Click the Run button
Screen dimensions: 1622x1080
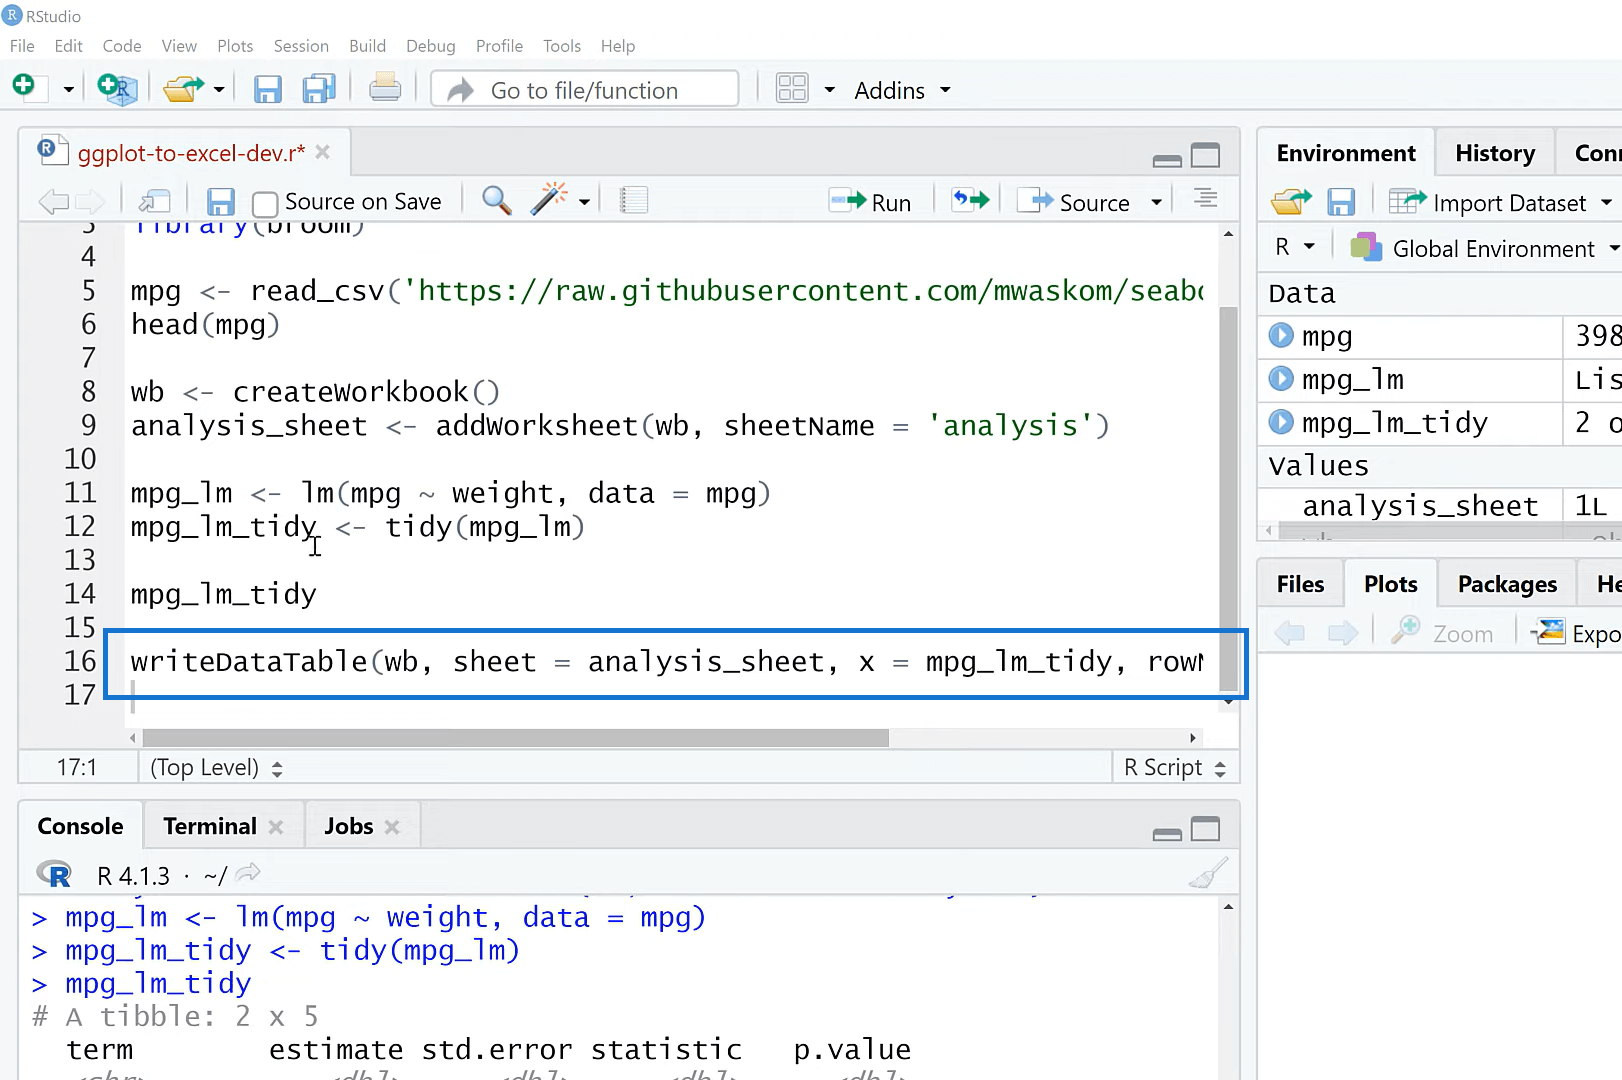tap(870, 202)
